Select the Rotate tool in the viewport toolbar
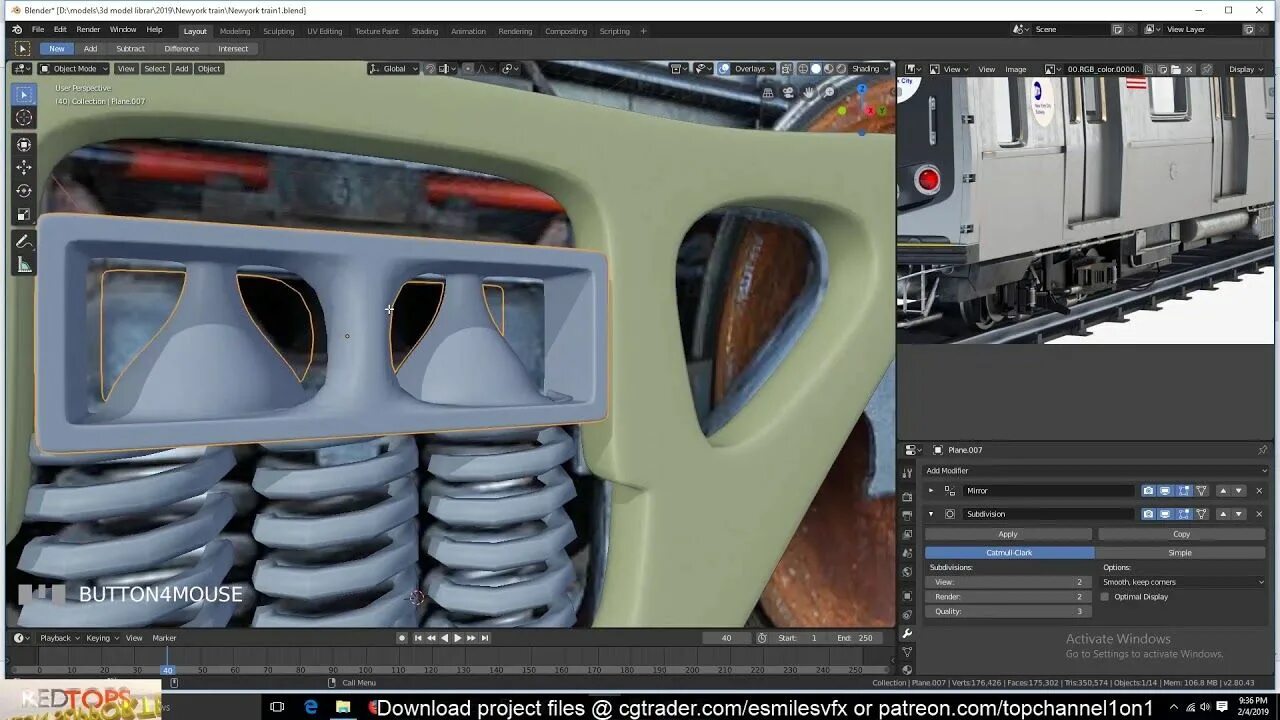1280x720 pixels. point(24,190)
